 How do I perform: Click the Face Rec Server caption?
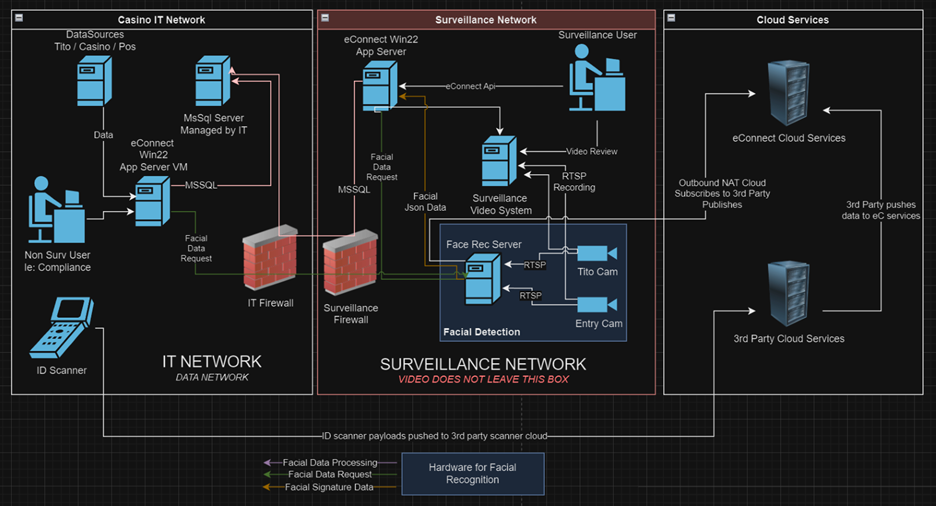[484, 245]
